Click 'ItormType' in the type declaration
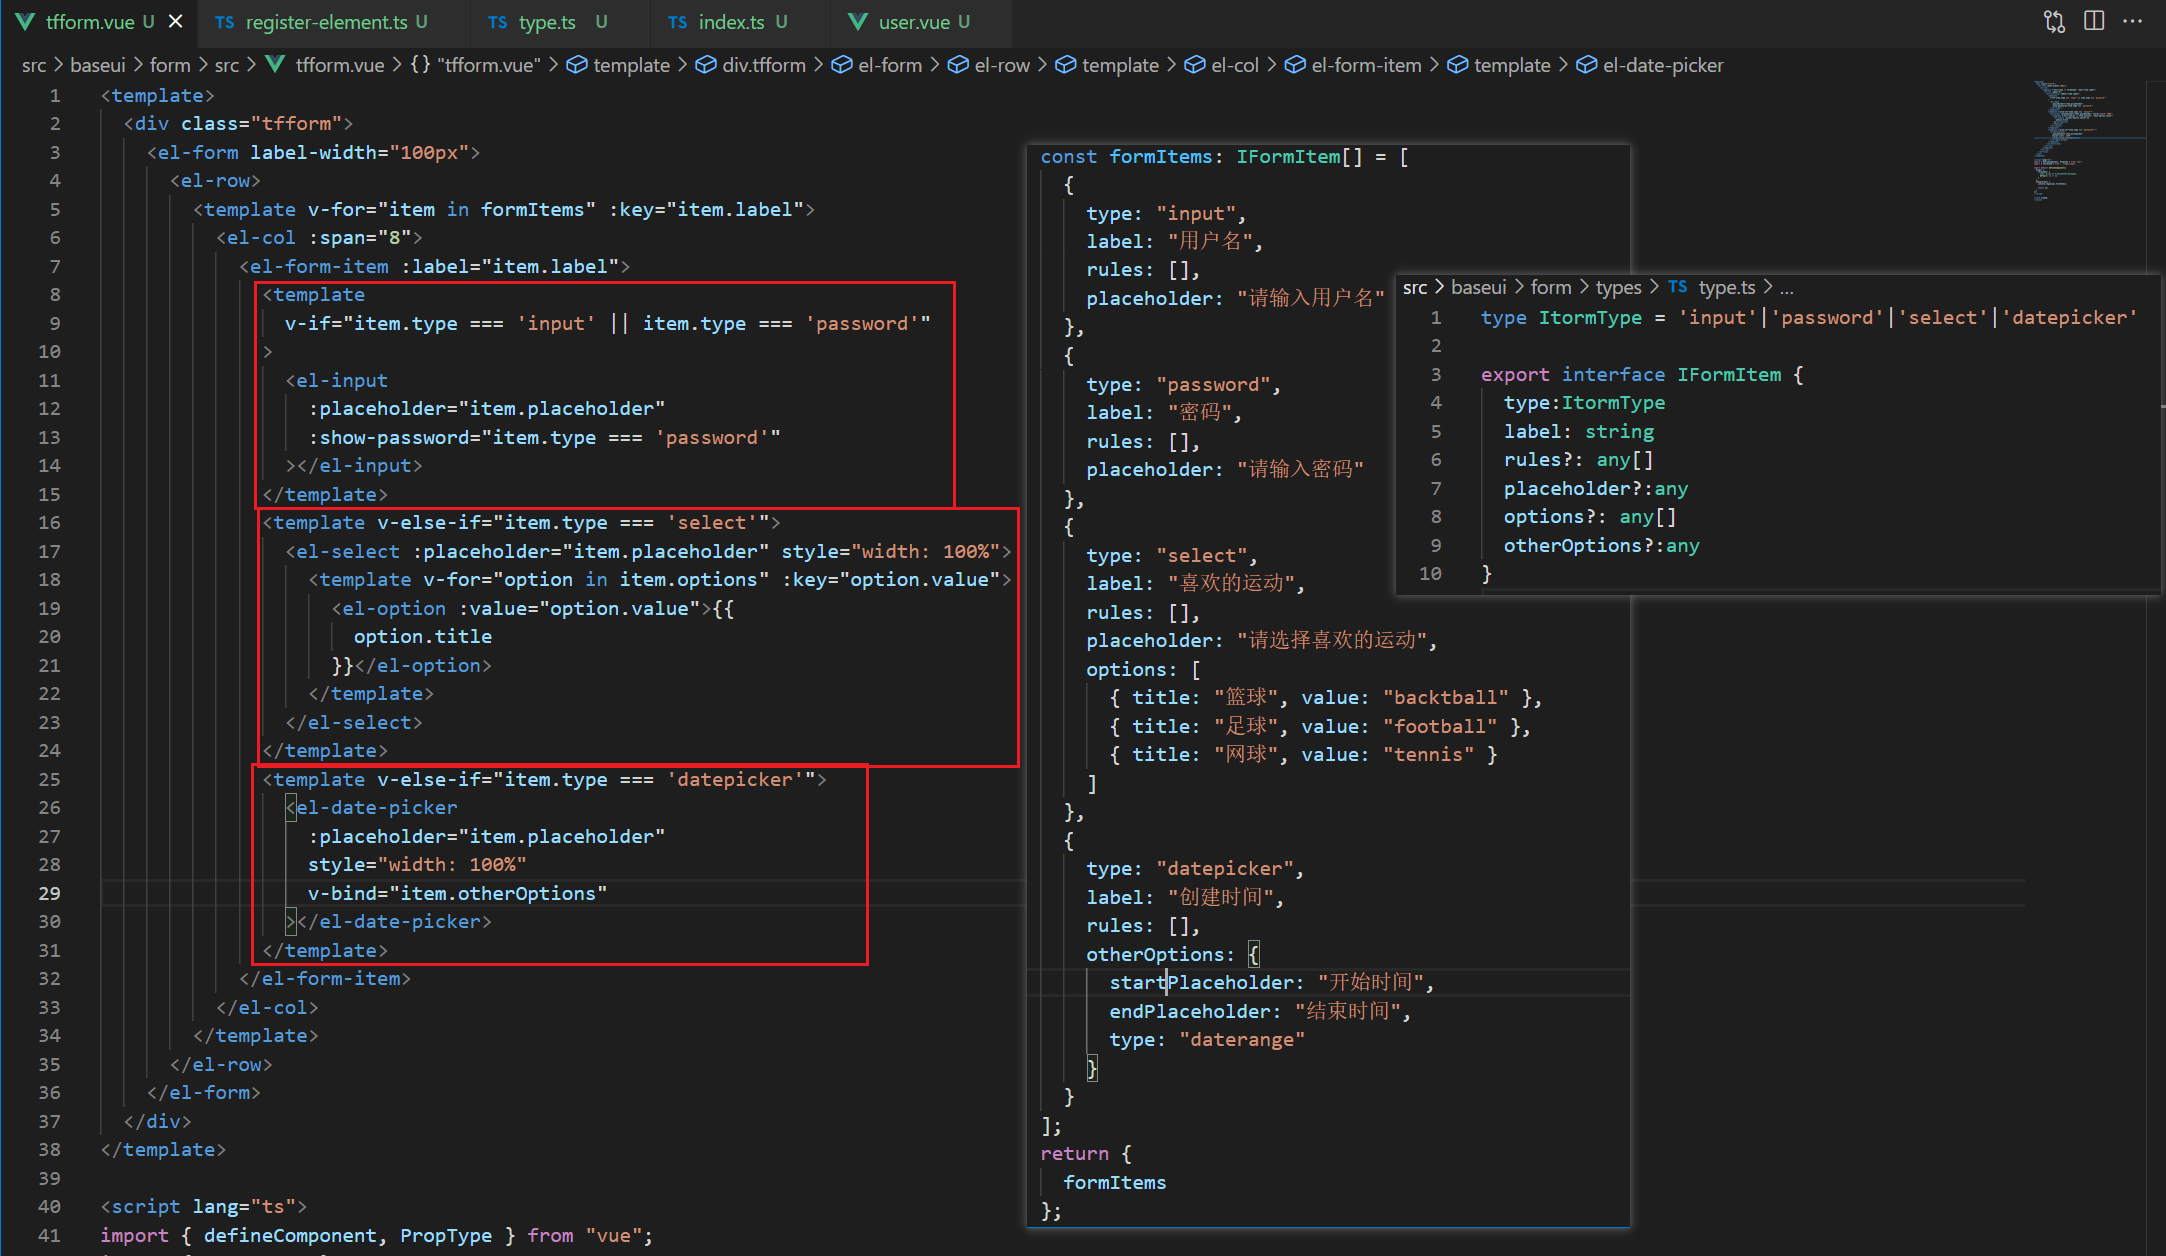The width and height of the screenshot is (2166, 1256). coord(1590,317)
